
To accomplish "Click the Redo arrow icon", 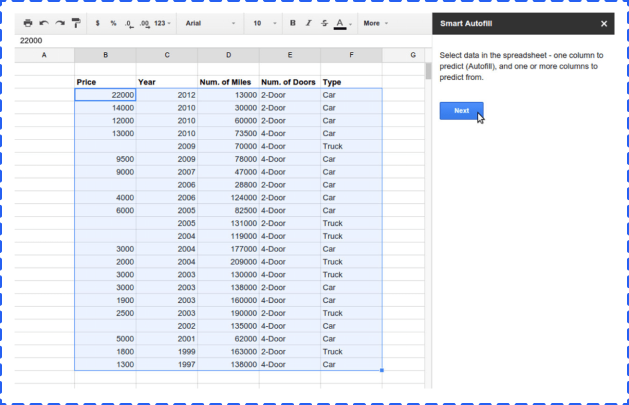I will (x=60, y=22).
